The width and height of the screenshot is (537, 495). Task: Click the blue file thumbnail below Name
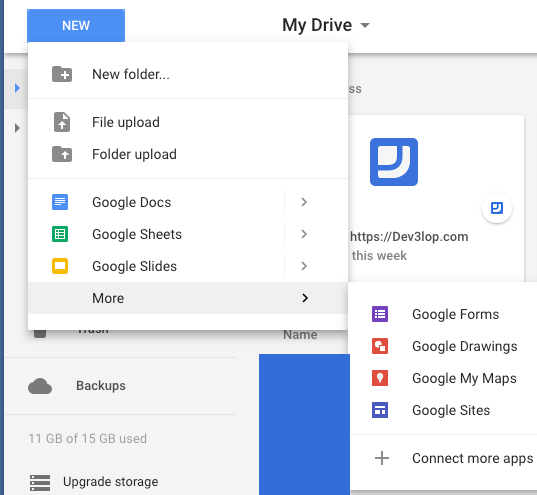[x=304, y=424]
